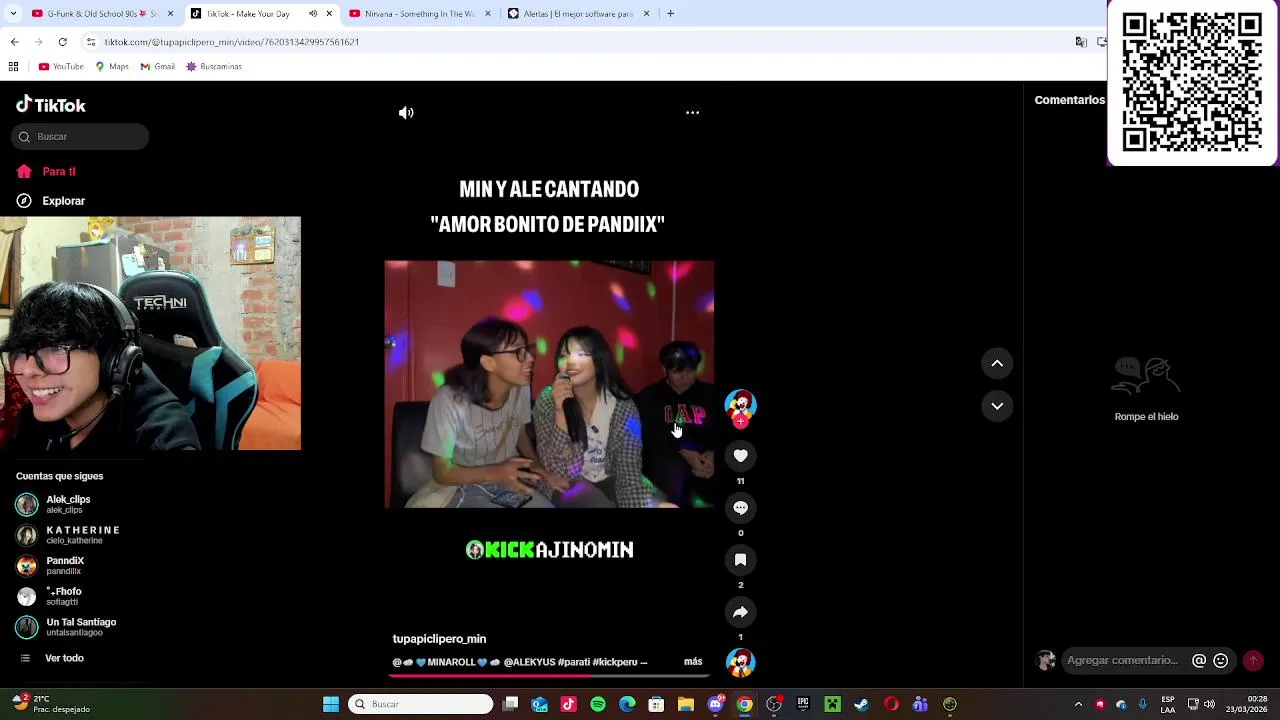Go to next video with down chevron
1280x720 pixels.
point(997,406)
